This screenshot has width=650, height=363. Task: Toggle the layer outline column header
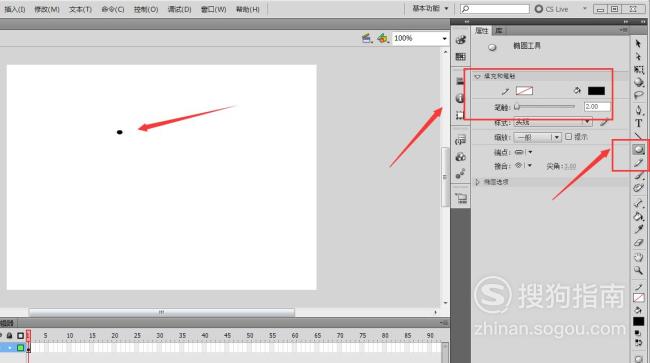pos(20,335)
